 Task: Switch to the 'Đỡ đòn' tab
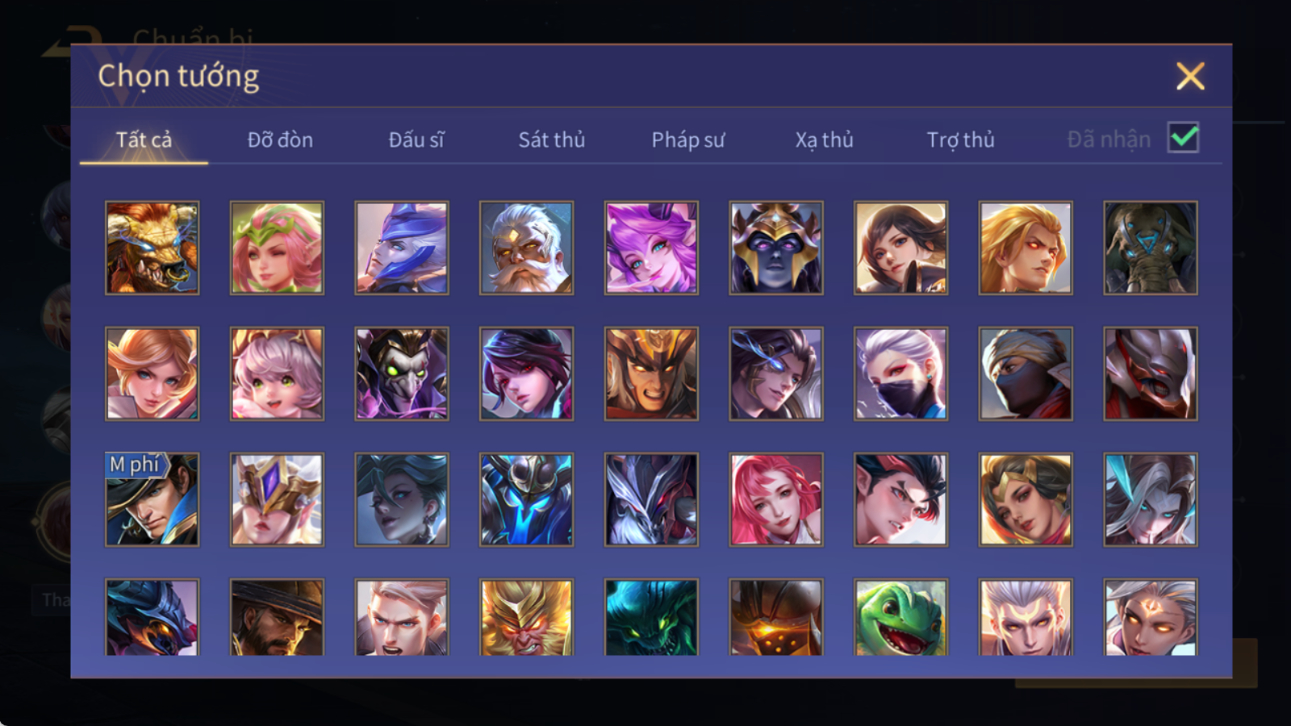[280, 140]
